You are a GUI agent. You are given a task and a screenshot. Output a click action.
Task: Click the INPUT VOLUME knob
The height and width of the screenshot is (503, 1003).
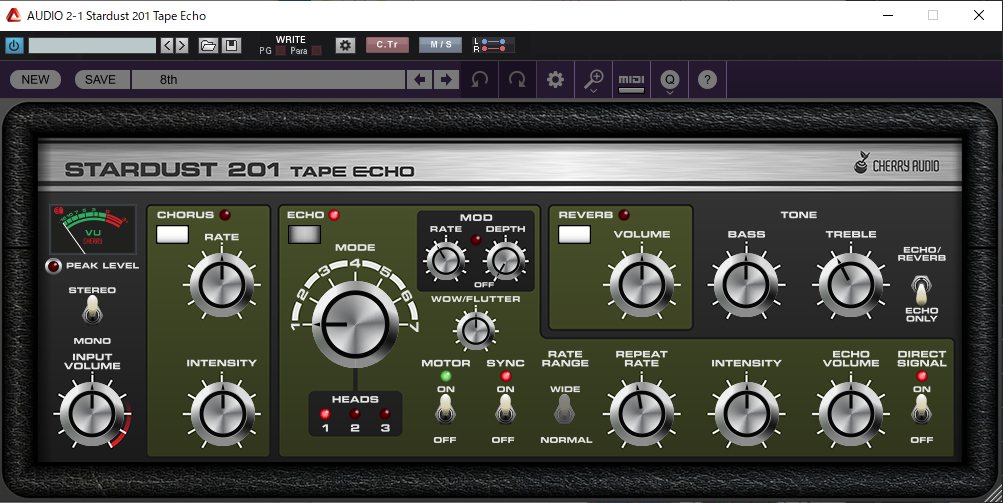pos(92,413)
